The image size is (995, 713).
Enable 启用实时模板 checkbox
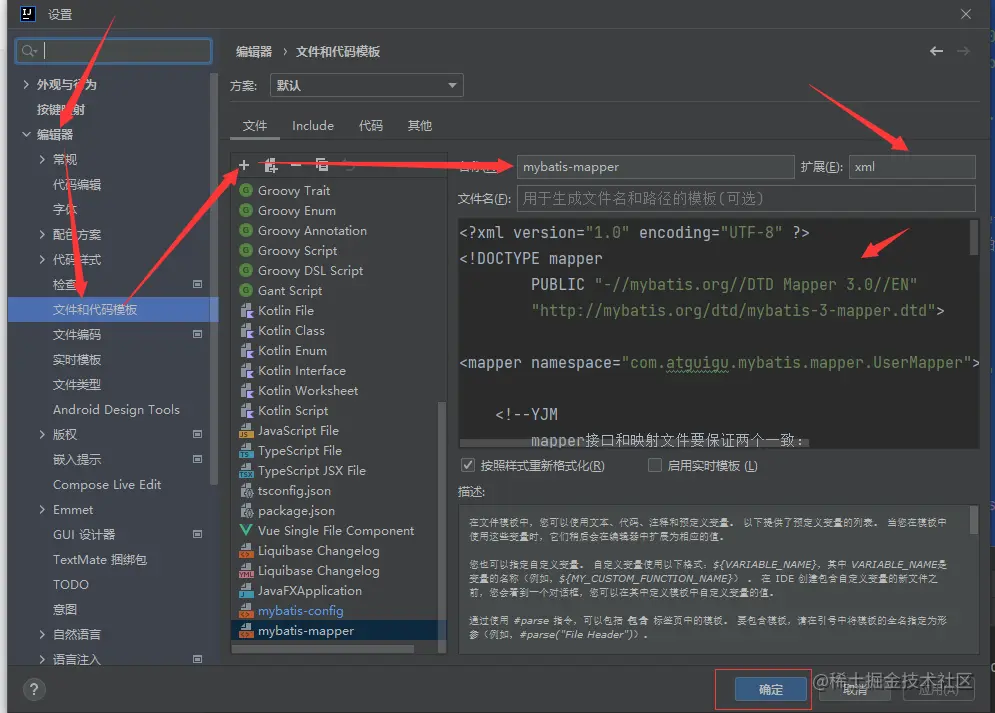tap(655, 466)
